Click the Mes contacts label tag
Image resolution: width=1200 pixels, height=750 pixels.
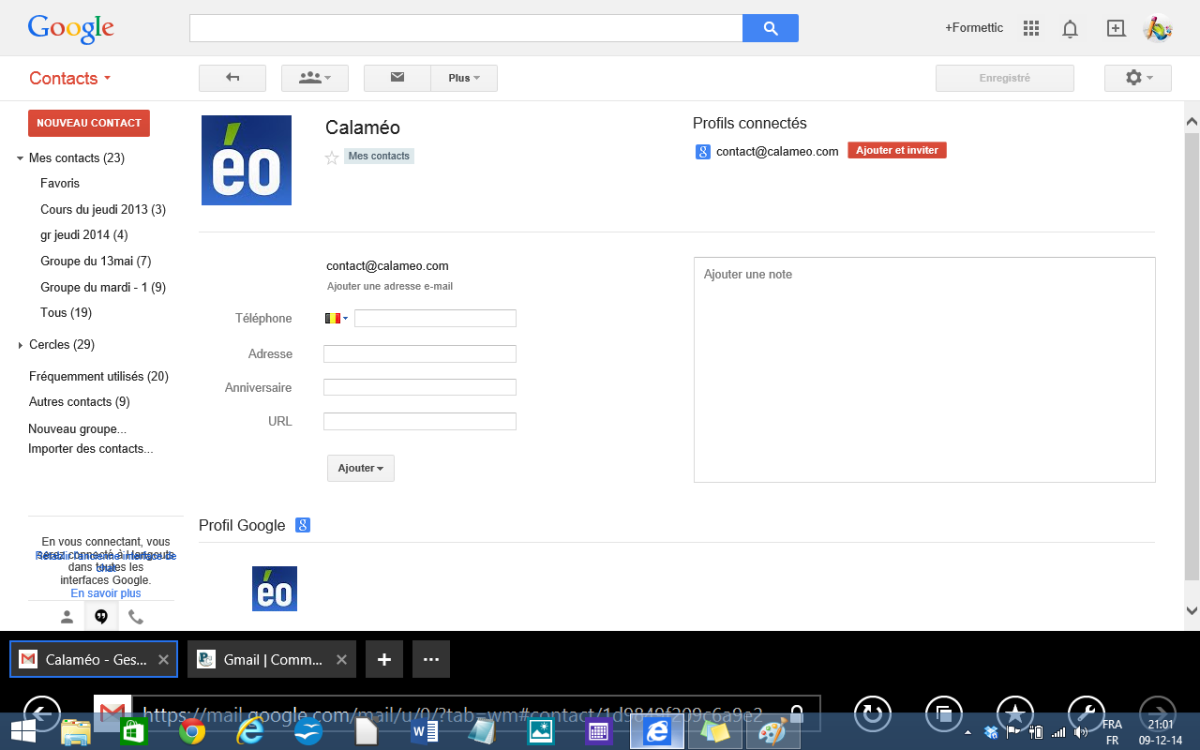pyautogui.click(x=379, y=156)
